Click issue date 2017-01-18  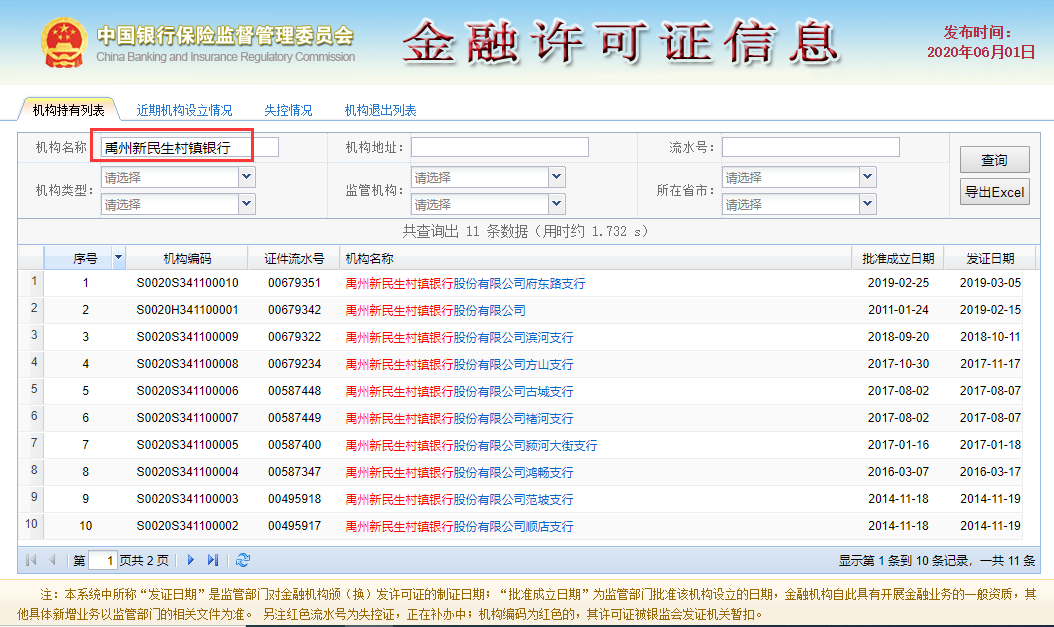pos(990,444)
